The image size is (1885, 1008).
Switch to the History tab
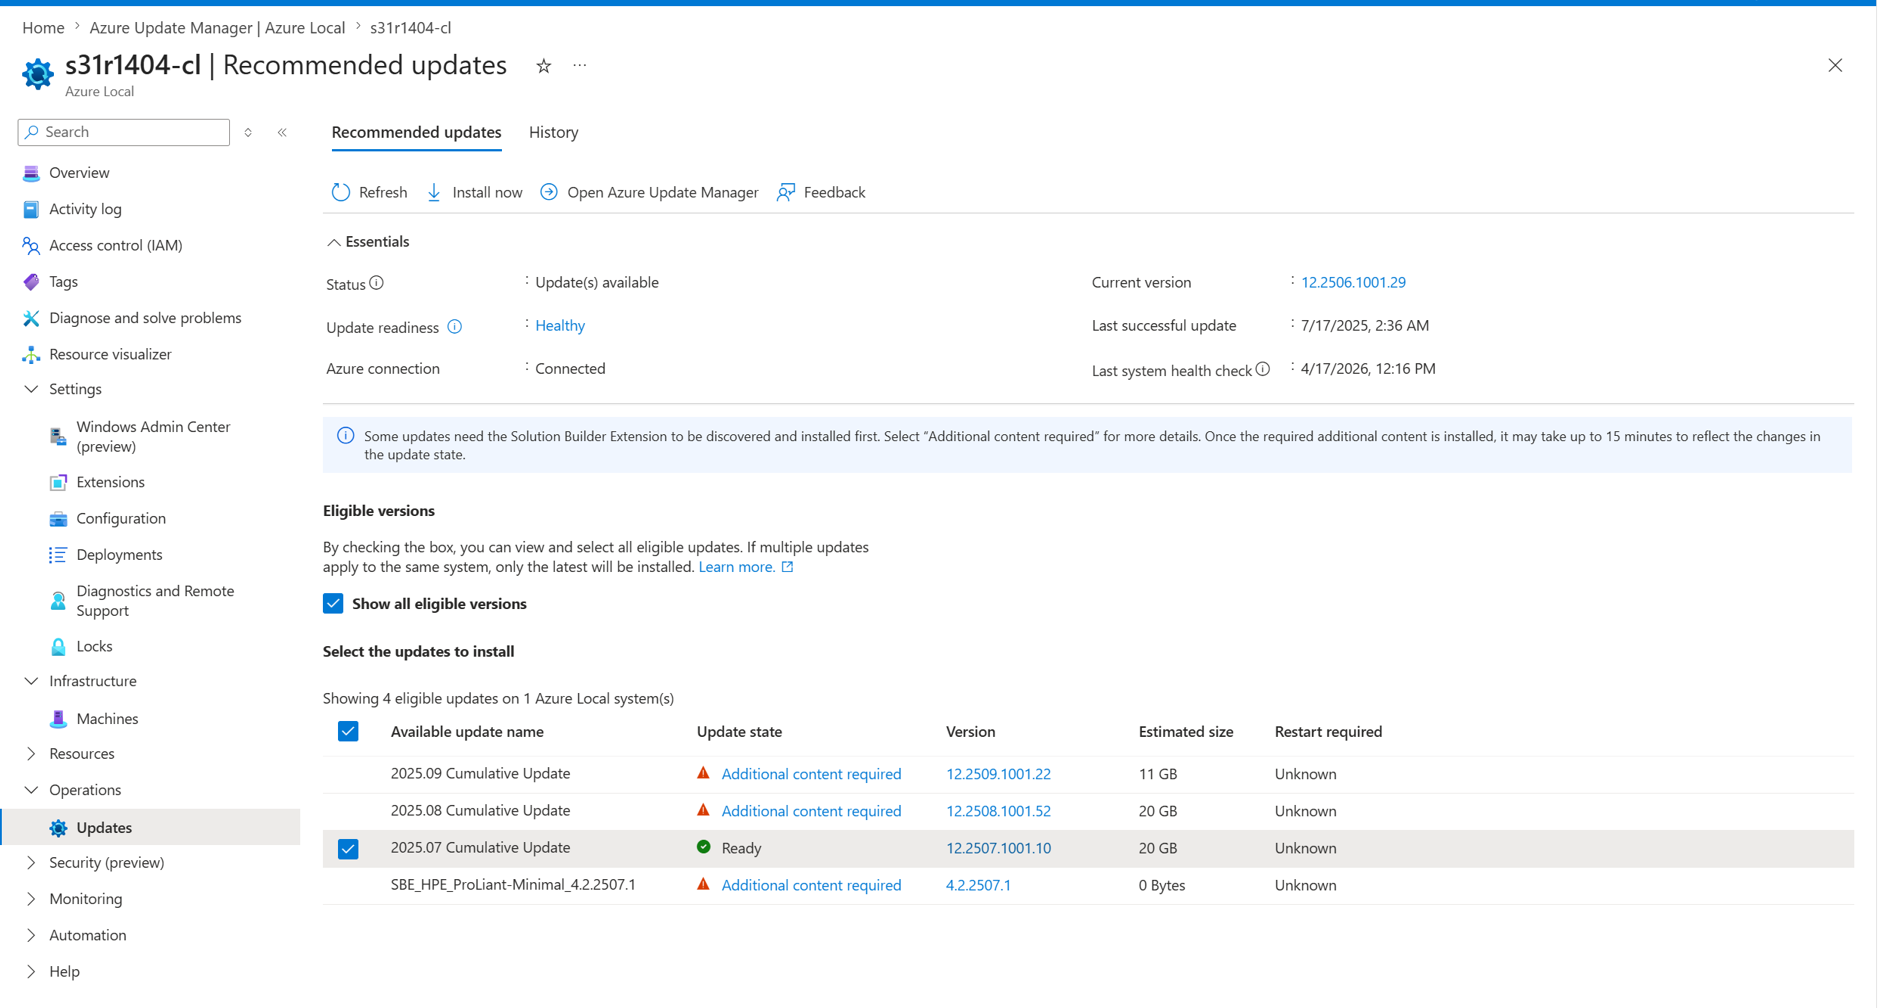(554, 132)
